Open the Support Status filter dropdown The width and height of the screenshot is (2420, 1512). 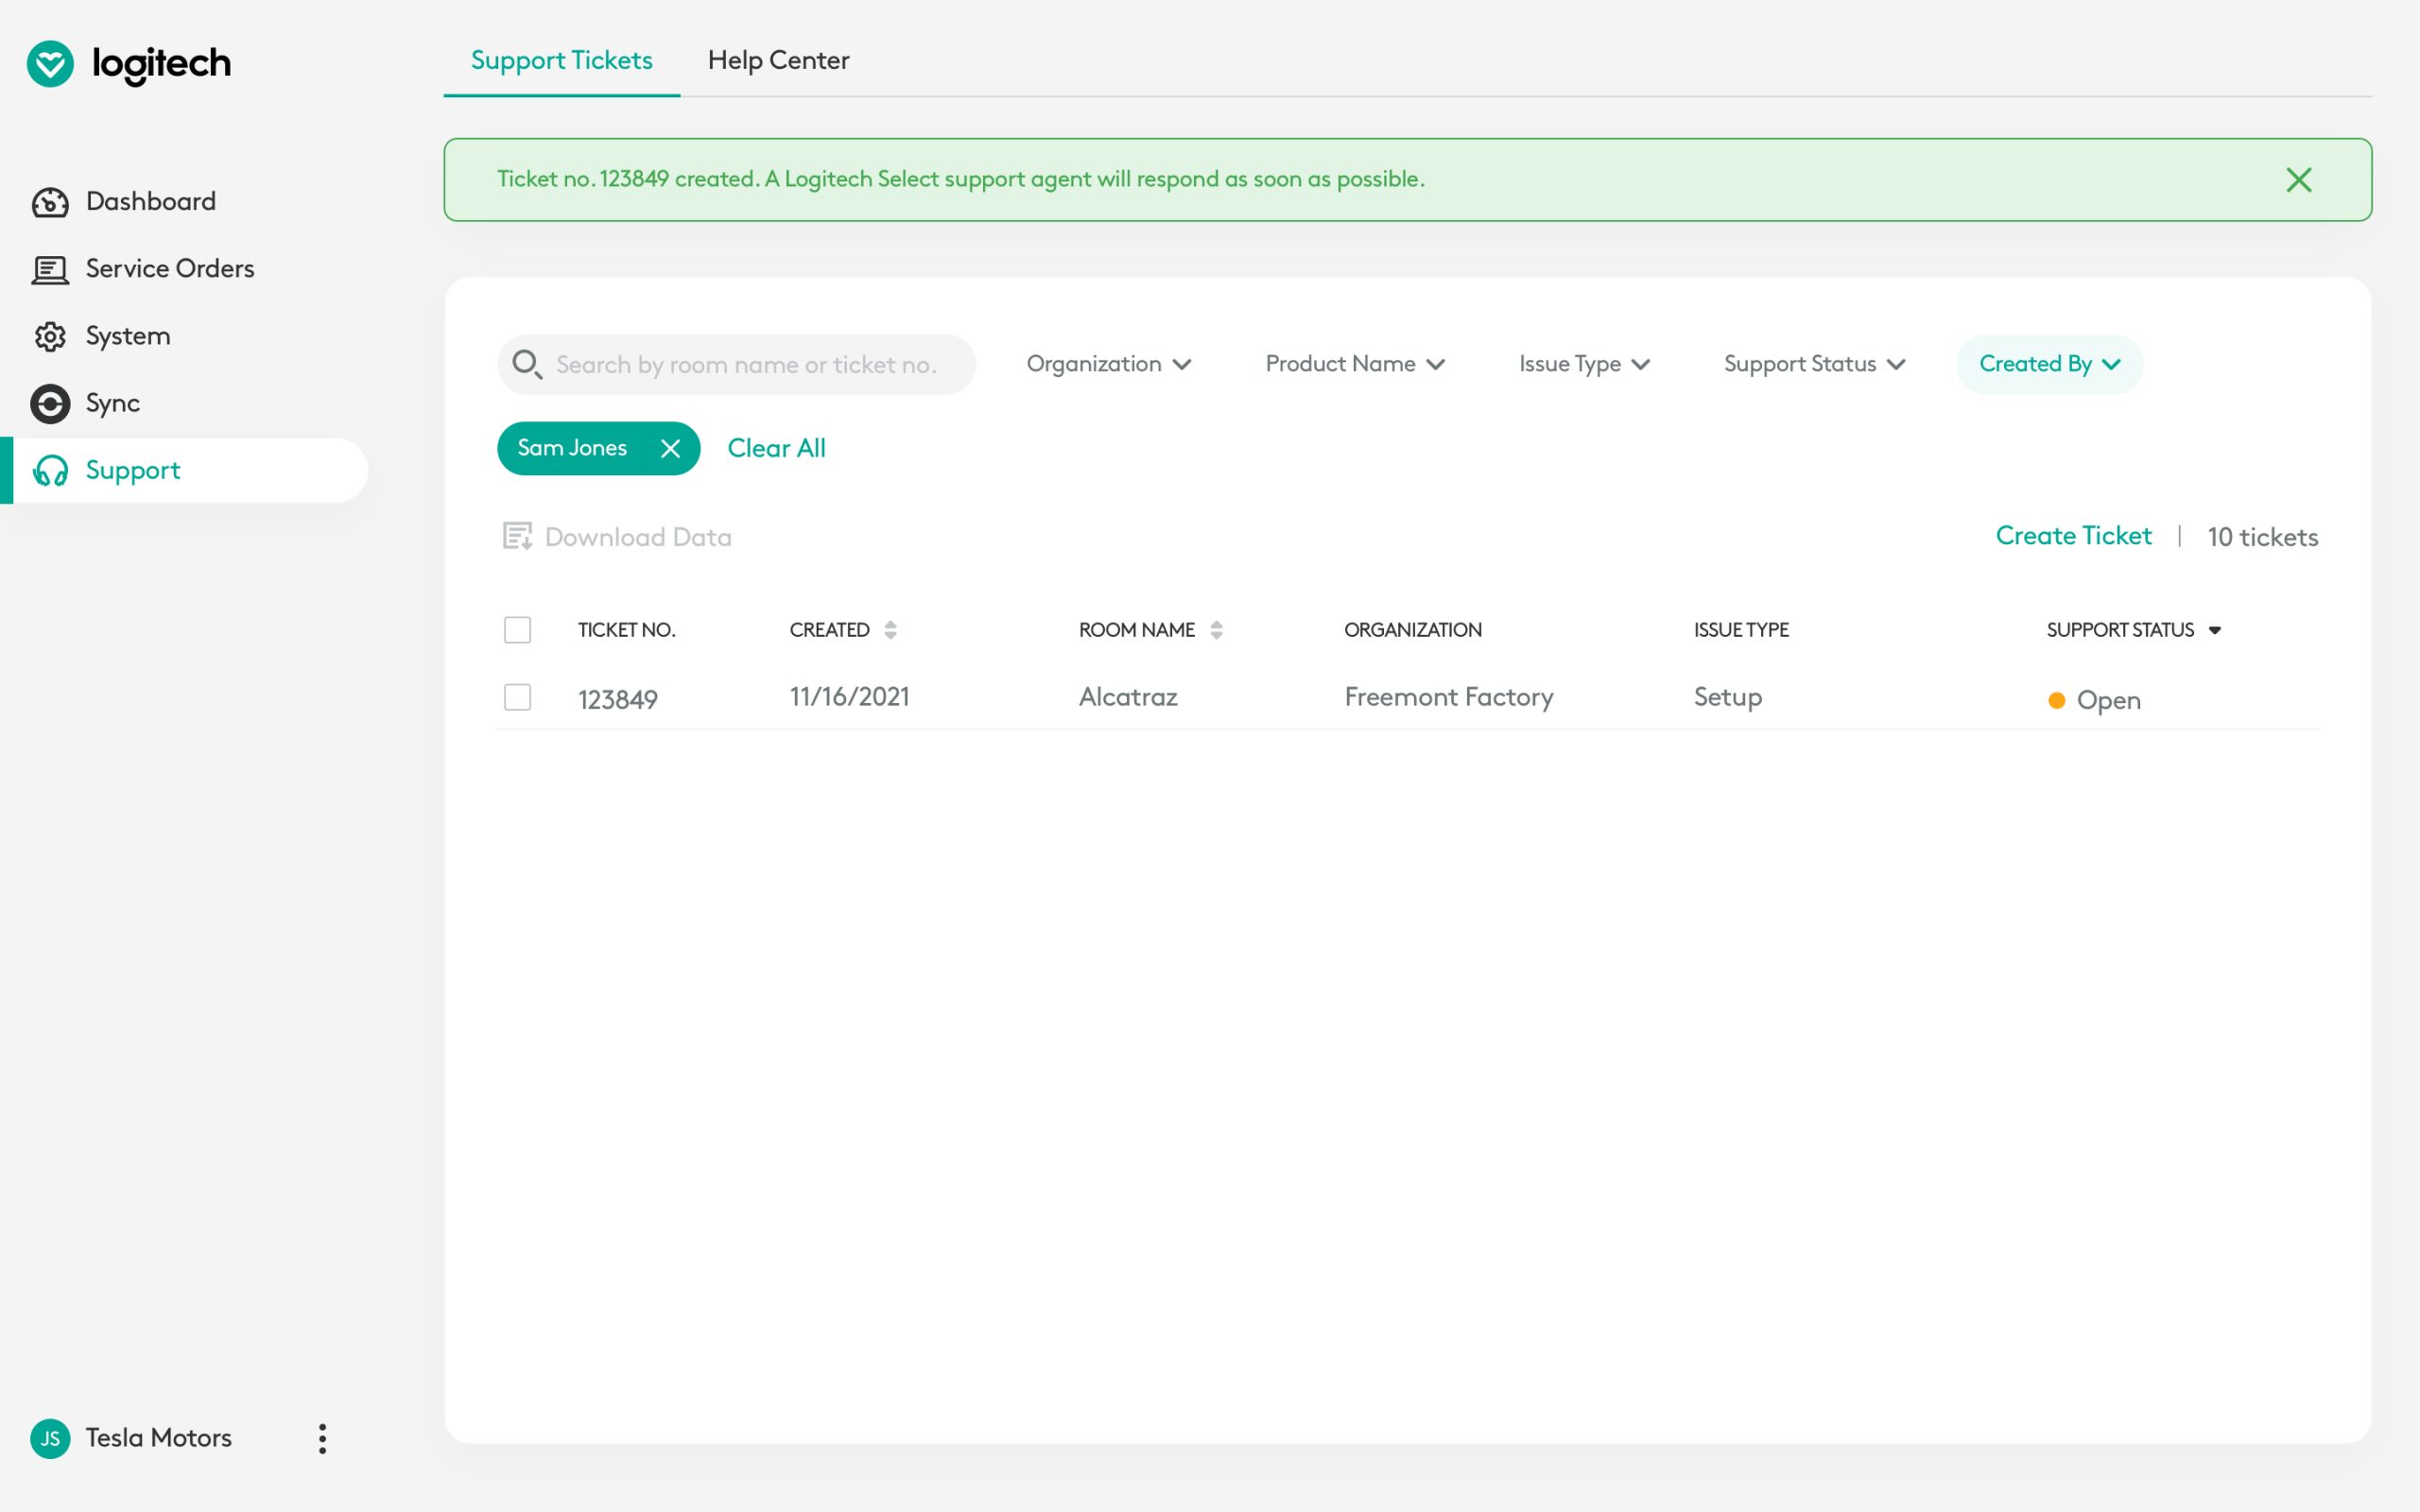(x=1814, y=364)
